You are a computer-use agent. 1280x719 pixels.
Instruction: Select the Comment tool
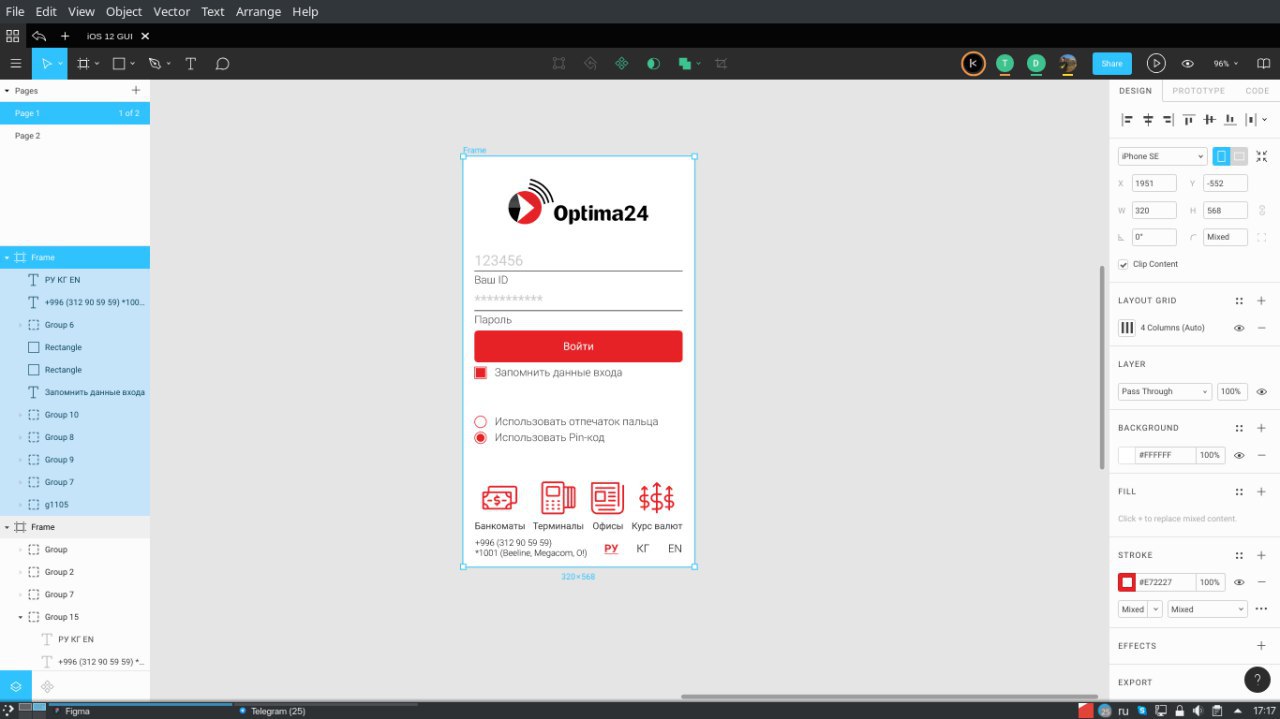(223, 63)
